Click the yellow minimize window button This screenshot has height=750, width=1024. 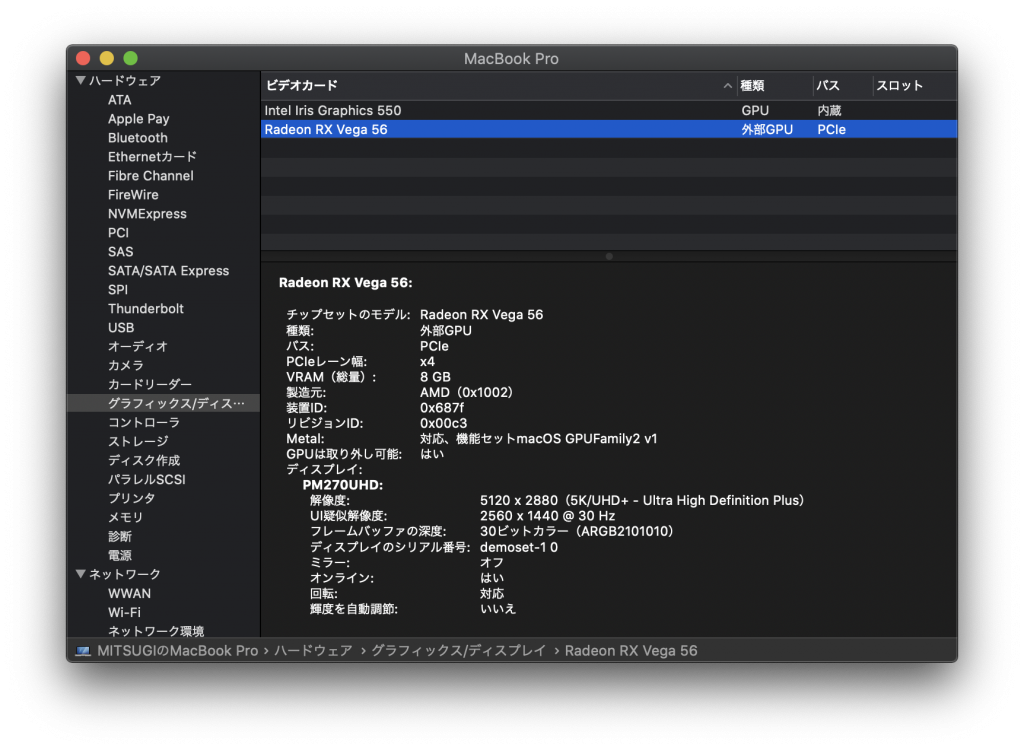pyautogui.click(x=106, y=58)
